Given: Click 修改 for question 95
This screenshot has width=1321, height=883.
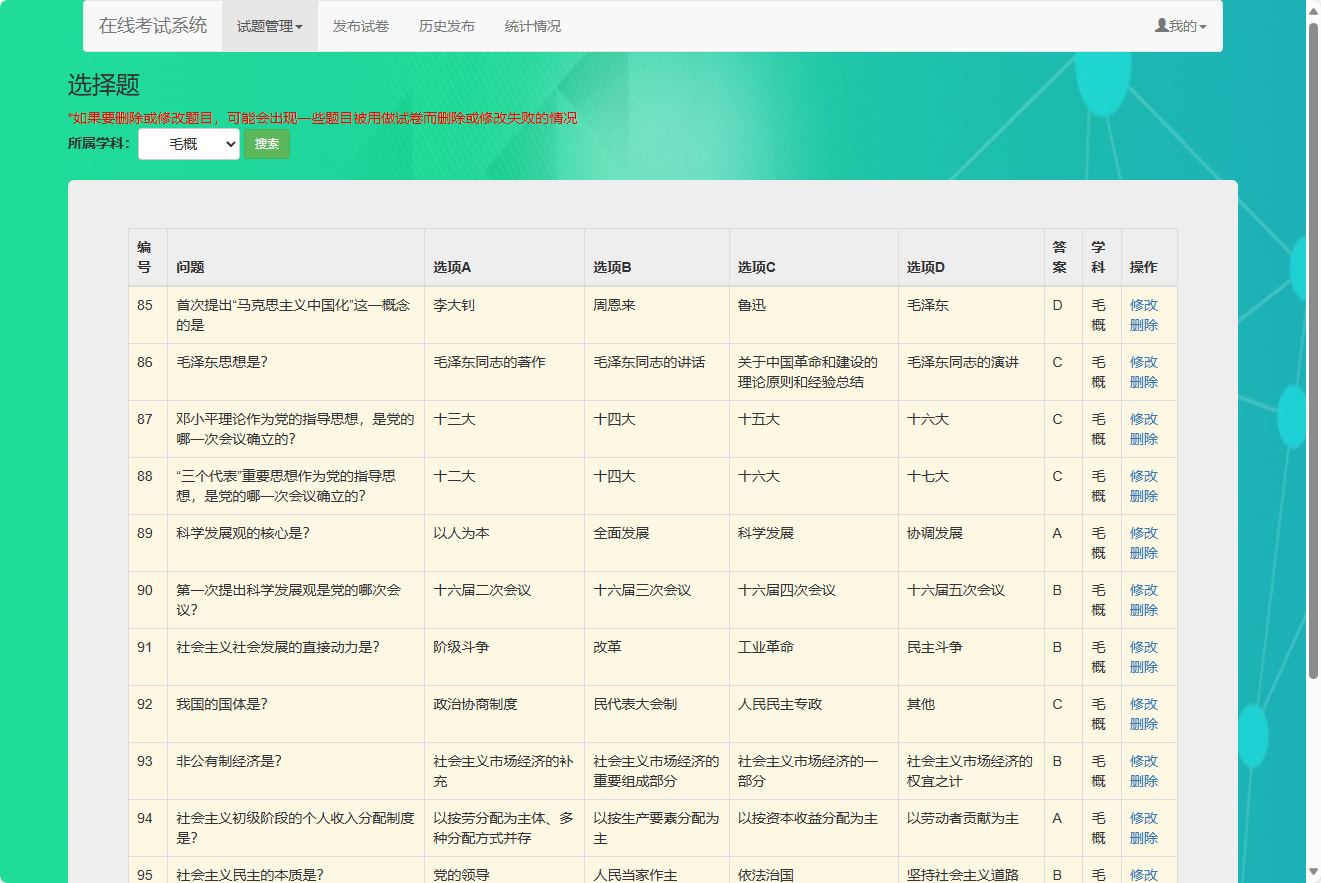Looking at the screenshot, I should click(1143, 874).
